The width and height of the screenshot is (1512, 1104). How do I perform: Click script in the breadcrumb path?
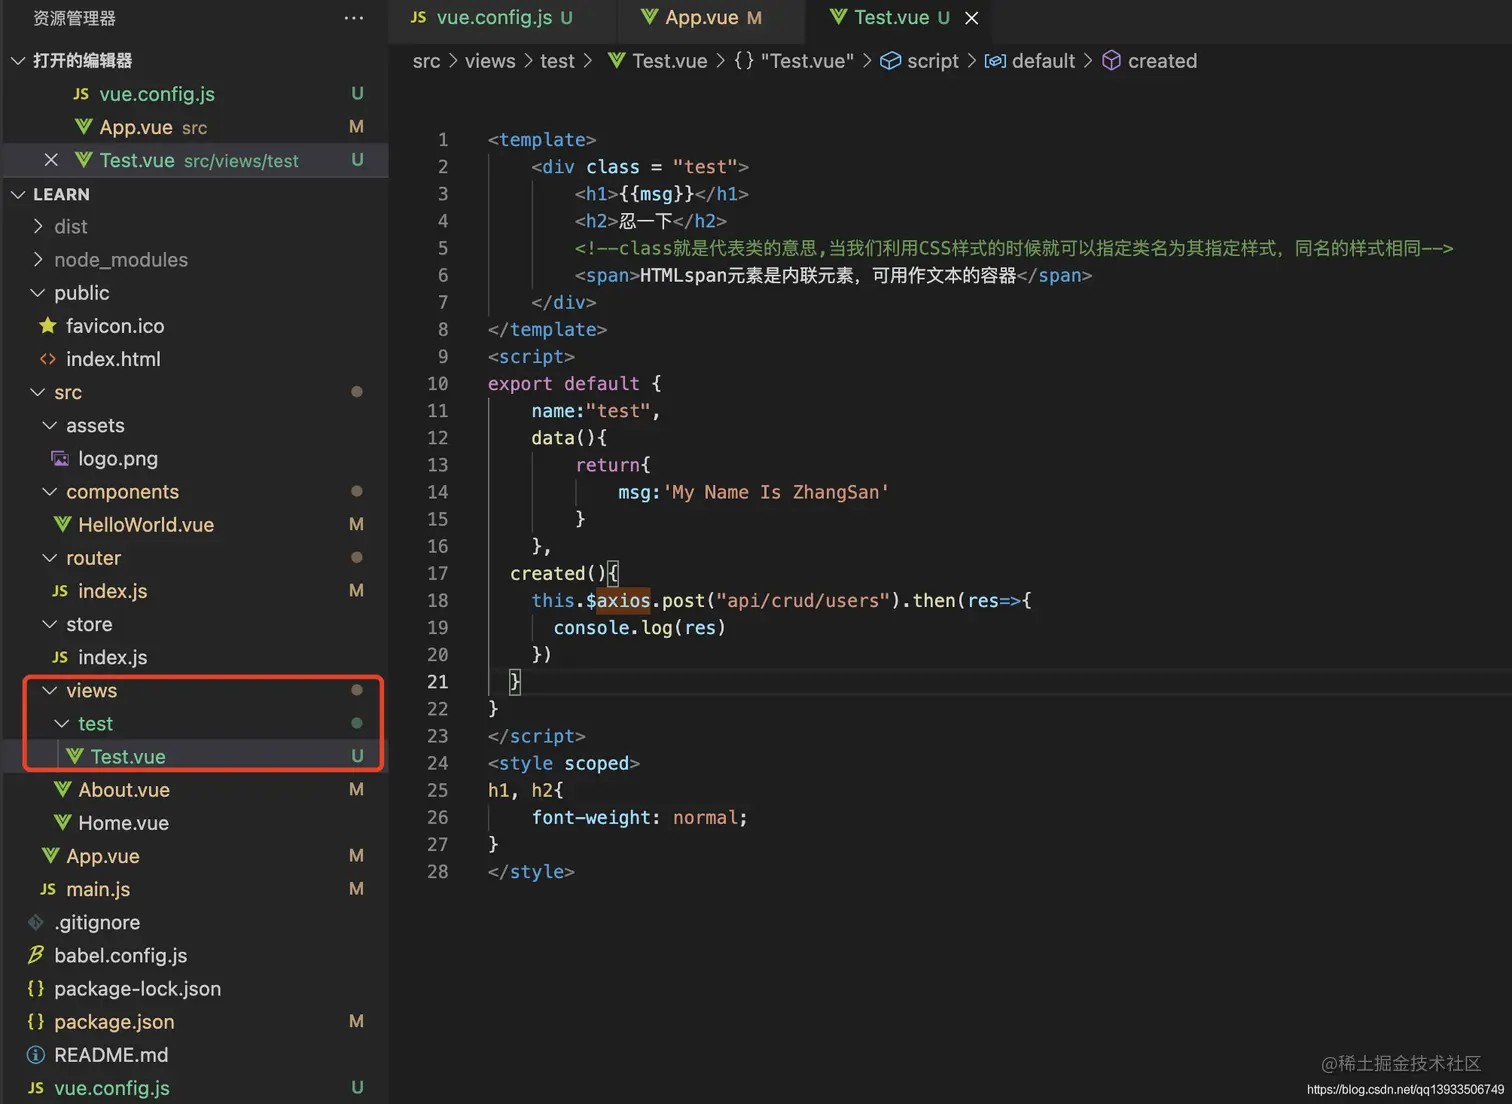(933, 61)
